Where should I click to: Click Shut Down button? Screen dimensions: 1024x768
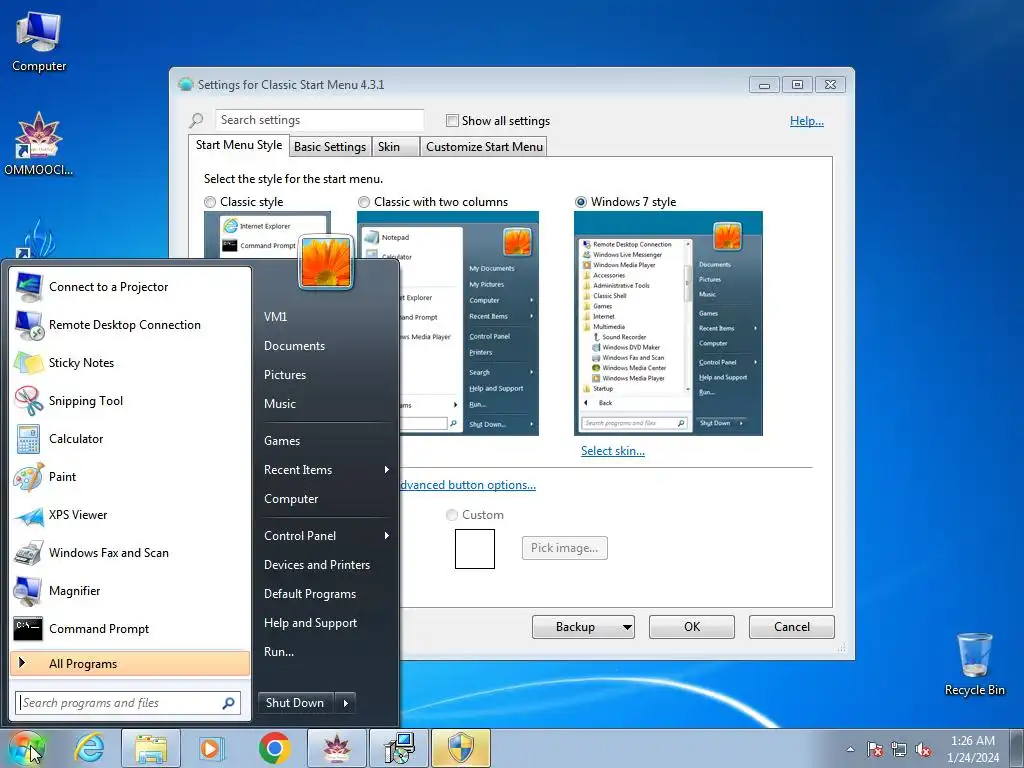tap(296, 703)
